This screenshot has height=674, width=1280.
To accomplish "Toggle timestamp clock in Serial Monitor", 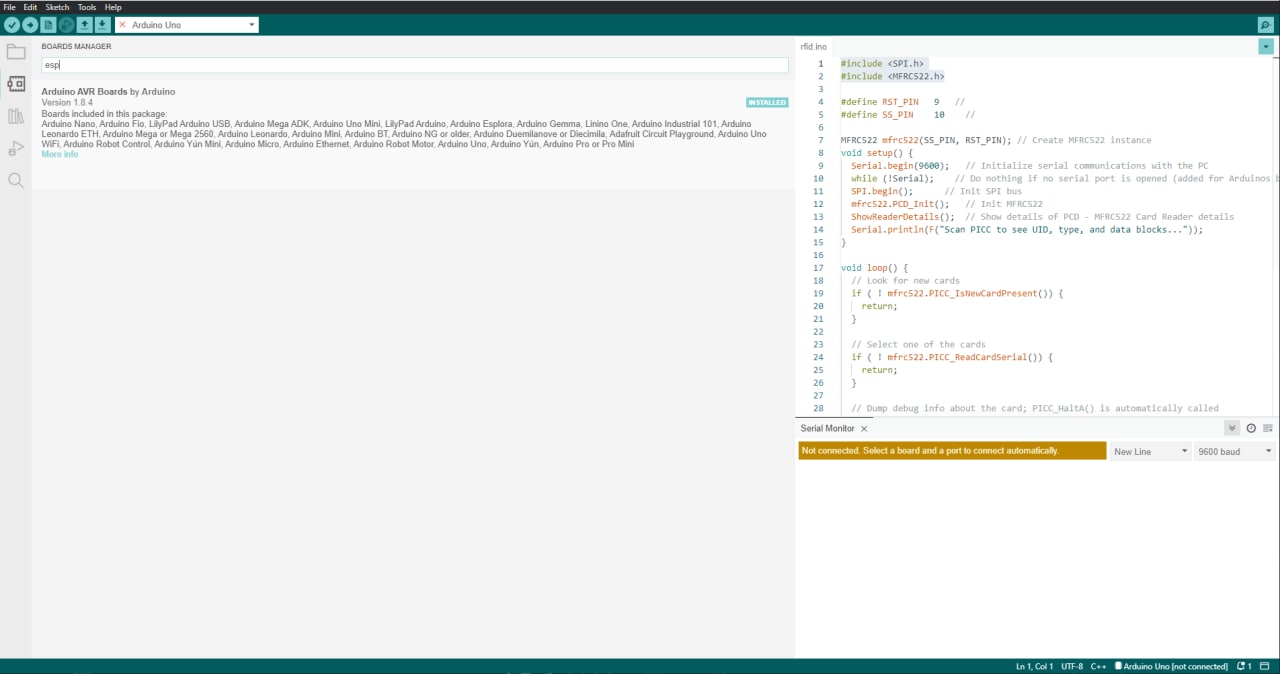I will pos(1250,428).
